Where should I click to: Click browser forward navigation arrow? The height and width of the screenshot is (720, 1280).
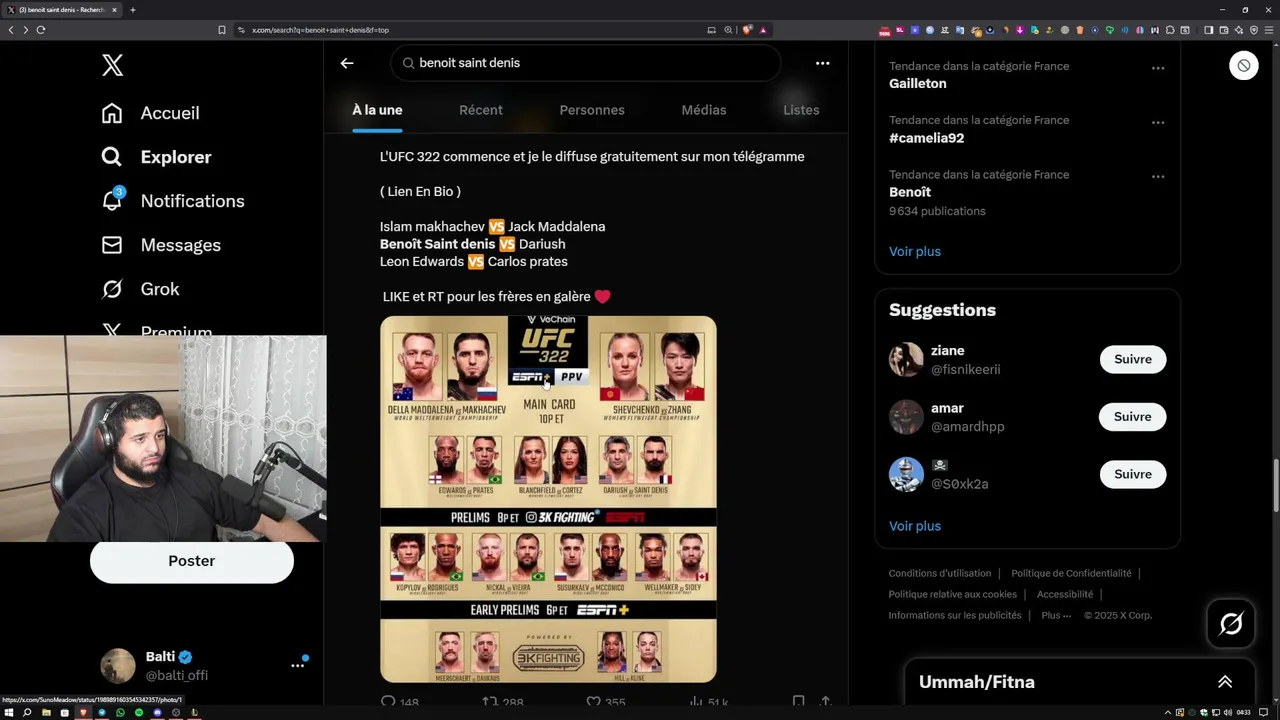(25, 30)
